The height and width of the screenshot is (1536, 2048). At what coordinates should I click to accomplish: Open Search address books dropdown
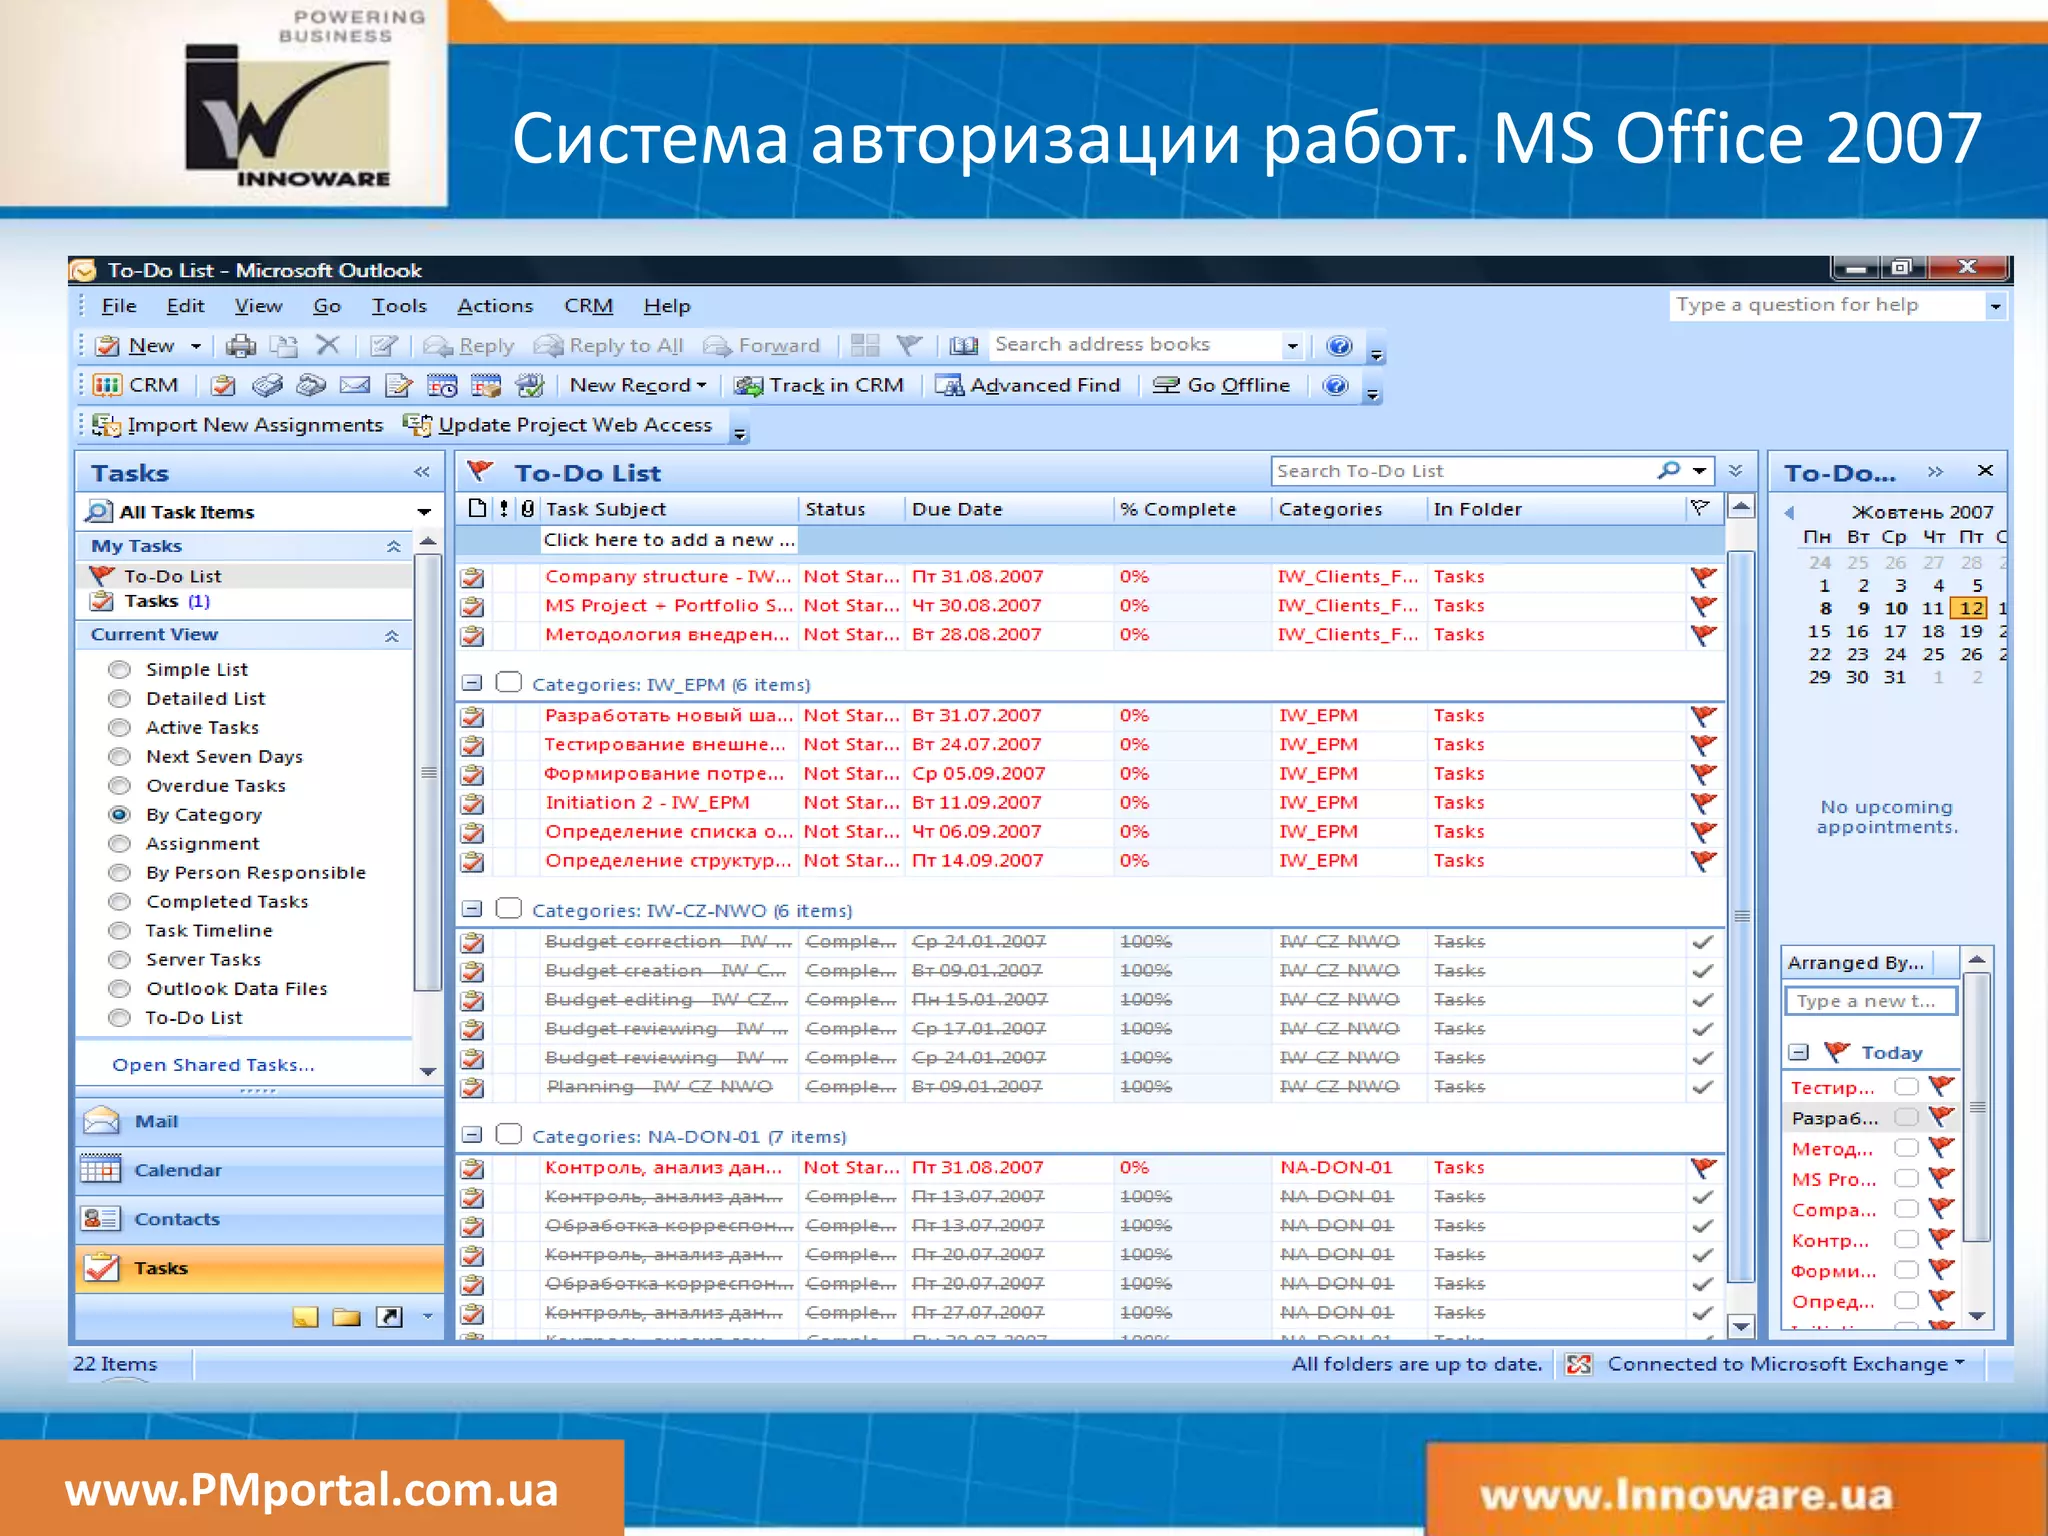pyautogui.click(x=1292, y=347)
